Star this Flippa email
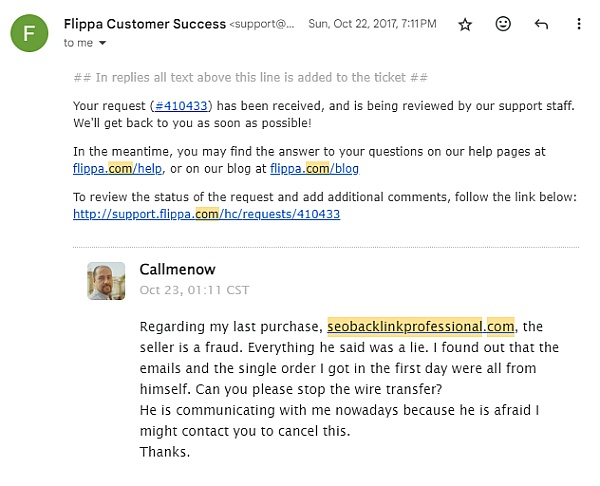The height and width of the screenshot is (486, 600). coord(465,24)
